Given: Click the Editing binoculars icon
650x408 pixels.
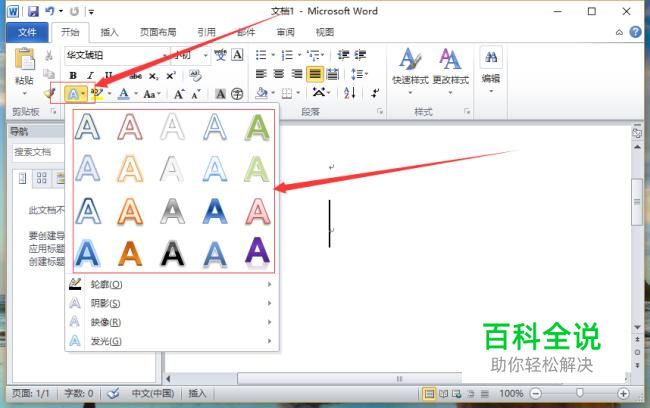Looking at the screenshot, I should coord(491,57).
